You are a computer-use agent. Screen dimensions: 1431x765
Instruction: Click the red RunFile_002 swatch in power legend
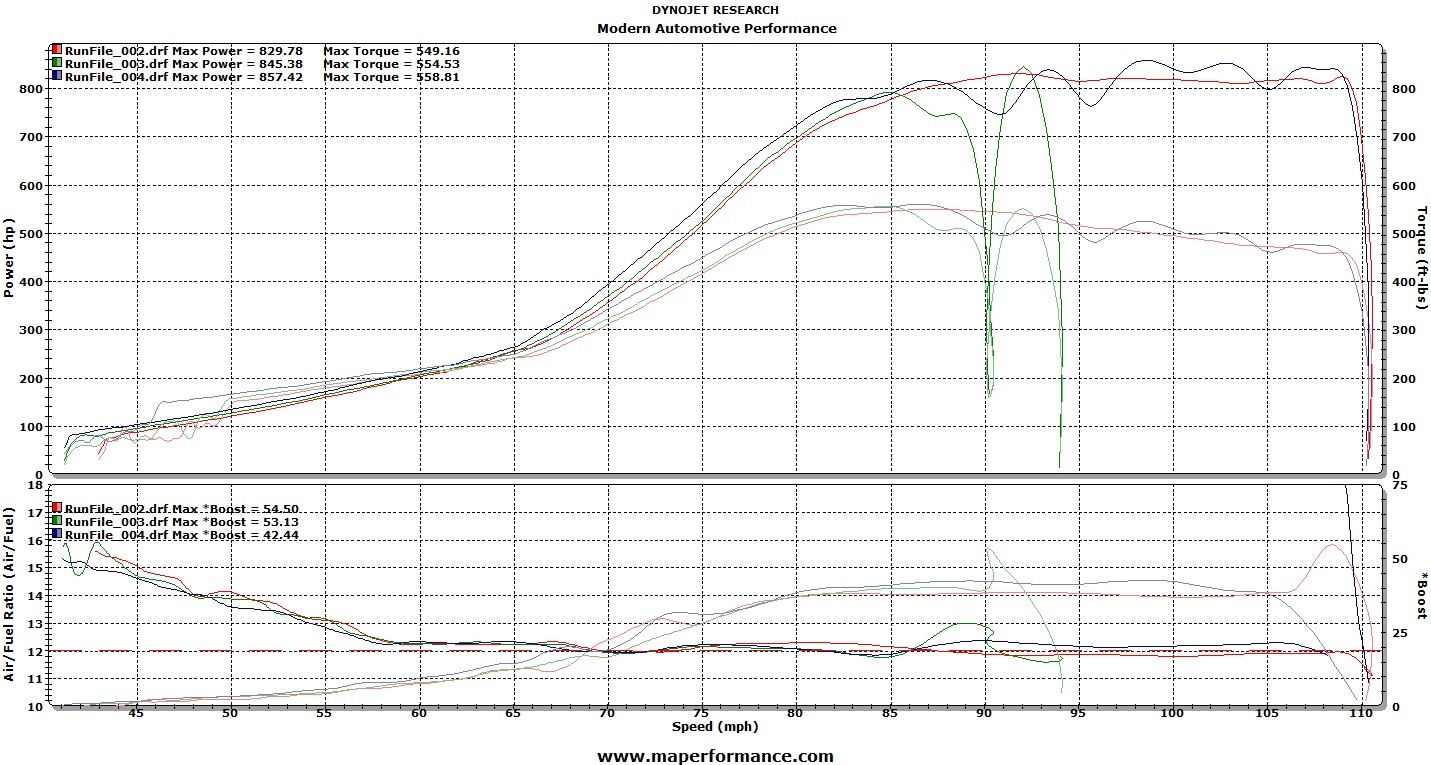click(57, 49)
